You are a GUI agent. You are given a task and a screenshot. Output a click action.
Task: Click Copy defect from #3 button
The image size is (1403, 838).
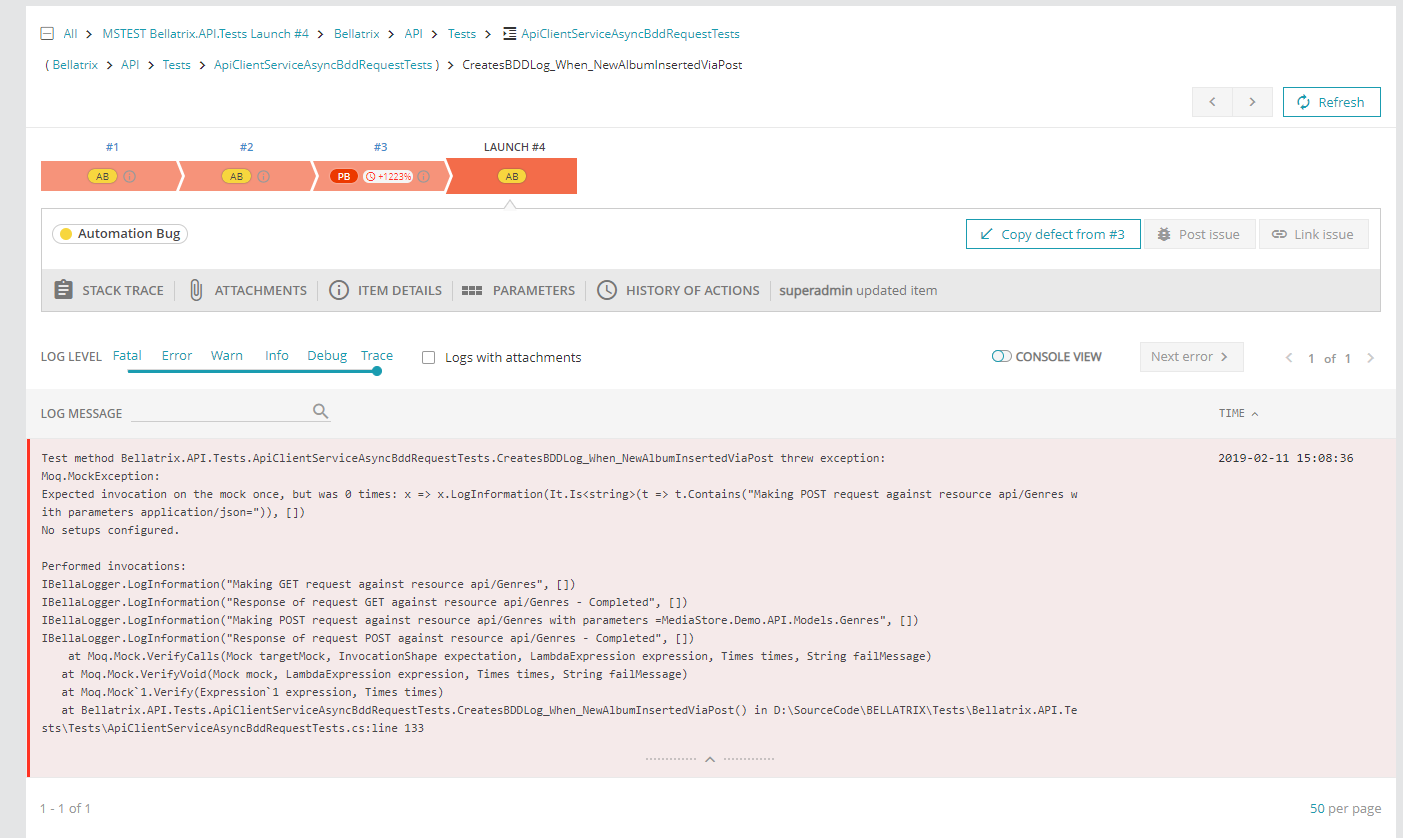tap(1053, 234)
